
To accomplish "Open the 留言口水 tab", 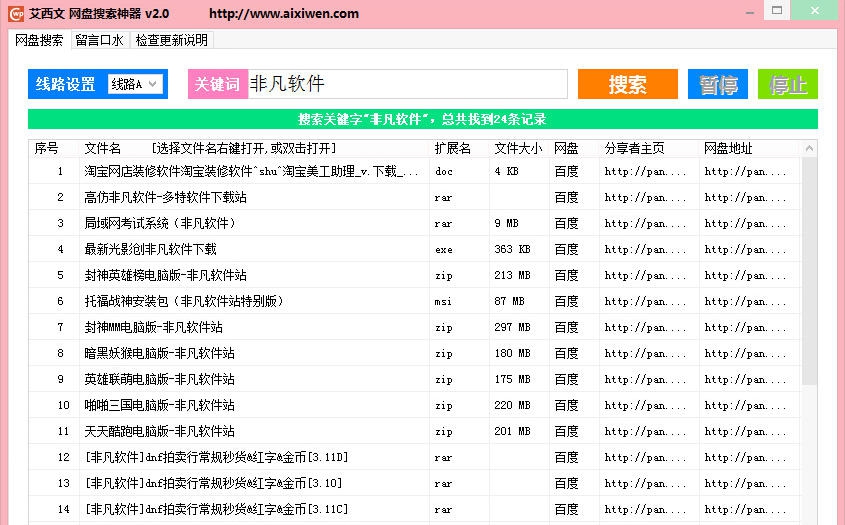I will 99,40.
